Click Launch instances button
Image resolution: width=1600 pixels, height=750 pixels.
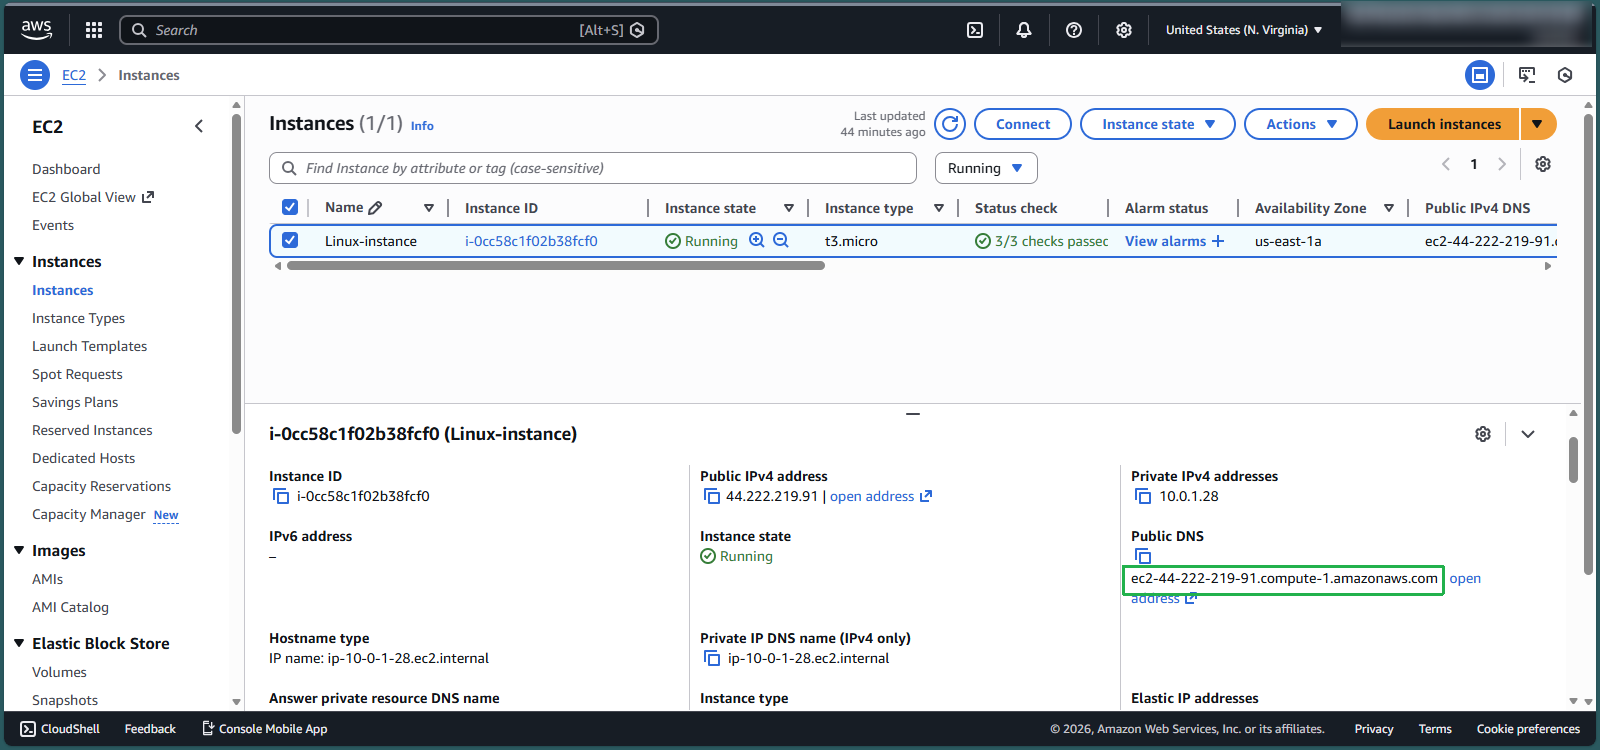[1443, 124]
